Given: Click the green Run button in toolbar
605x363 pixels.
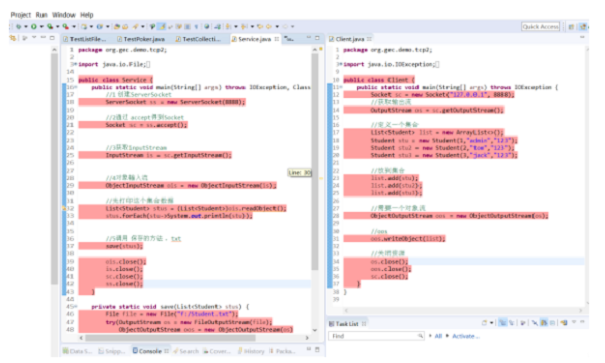Looking at the screenshot, I should [34, 27].
